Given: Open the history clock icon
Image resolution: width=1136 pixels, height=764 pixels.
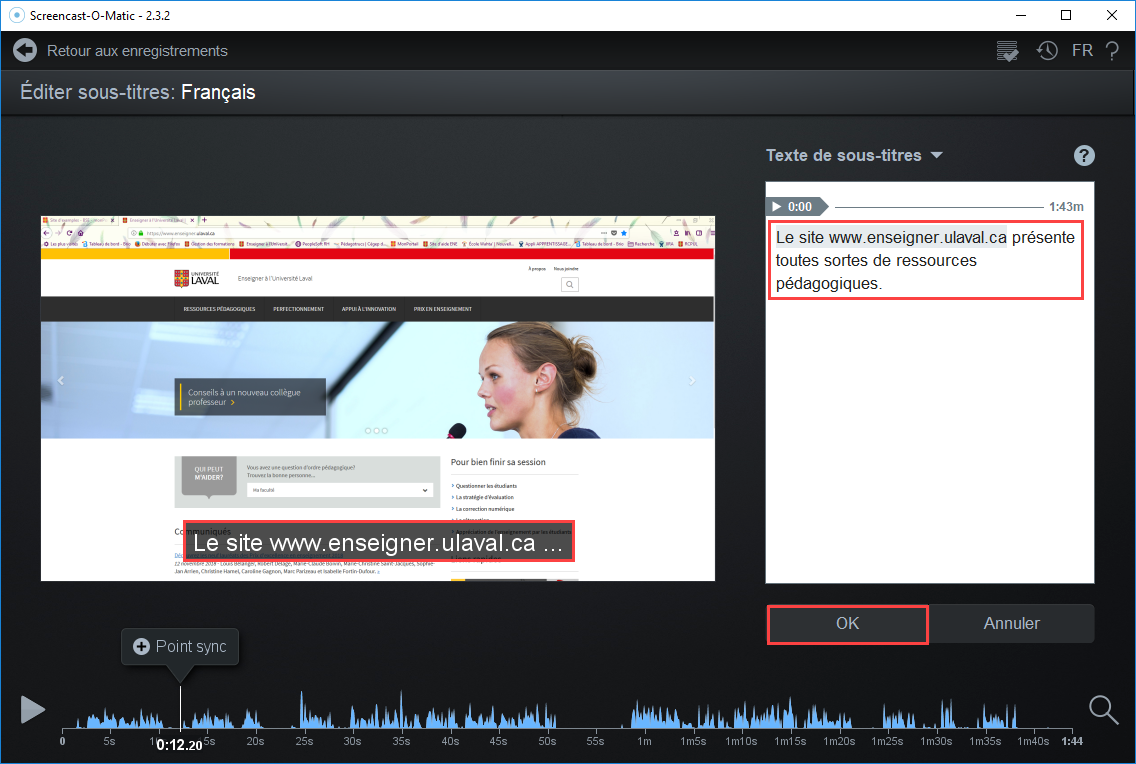Looking at the screenshot, I should tap(1047, 51).
